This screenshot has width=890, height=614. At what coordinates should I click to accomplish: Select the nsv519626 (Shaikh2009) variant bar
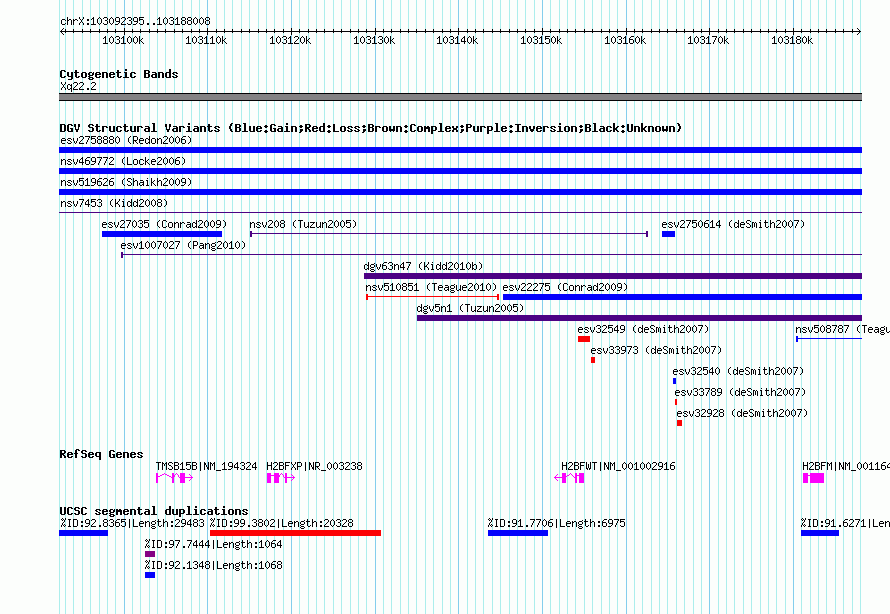pyautogui.click(x=460, y=192)
